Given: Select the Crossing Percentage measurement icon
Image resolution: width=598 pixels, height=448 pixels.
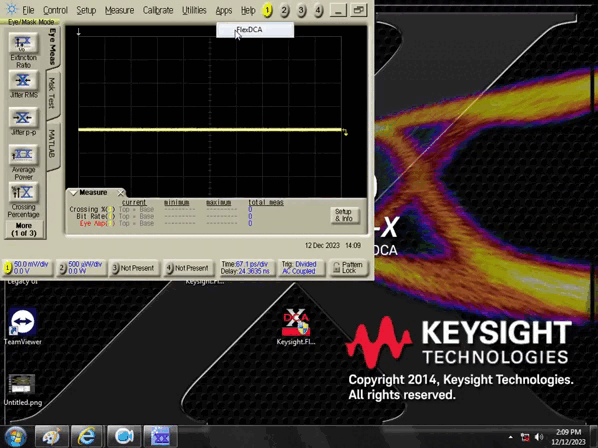Looking at the screenshot, I should coord(23,193).
